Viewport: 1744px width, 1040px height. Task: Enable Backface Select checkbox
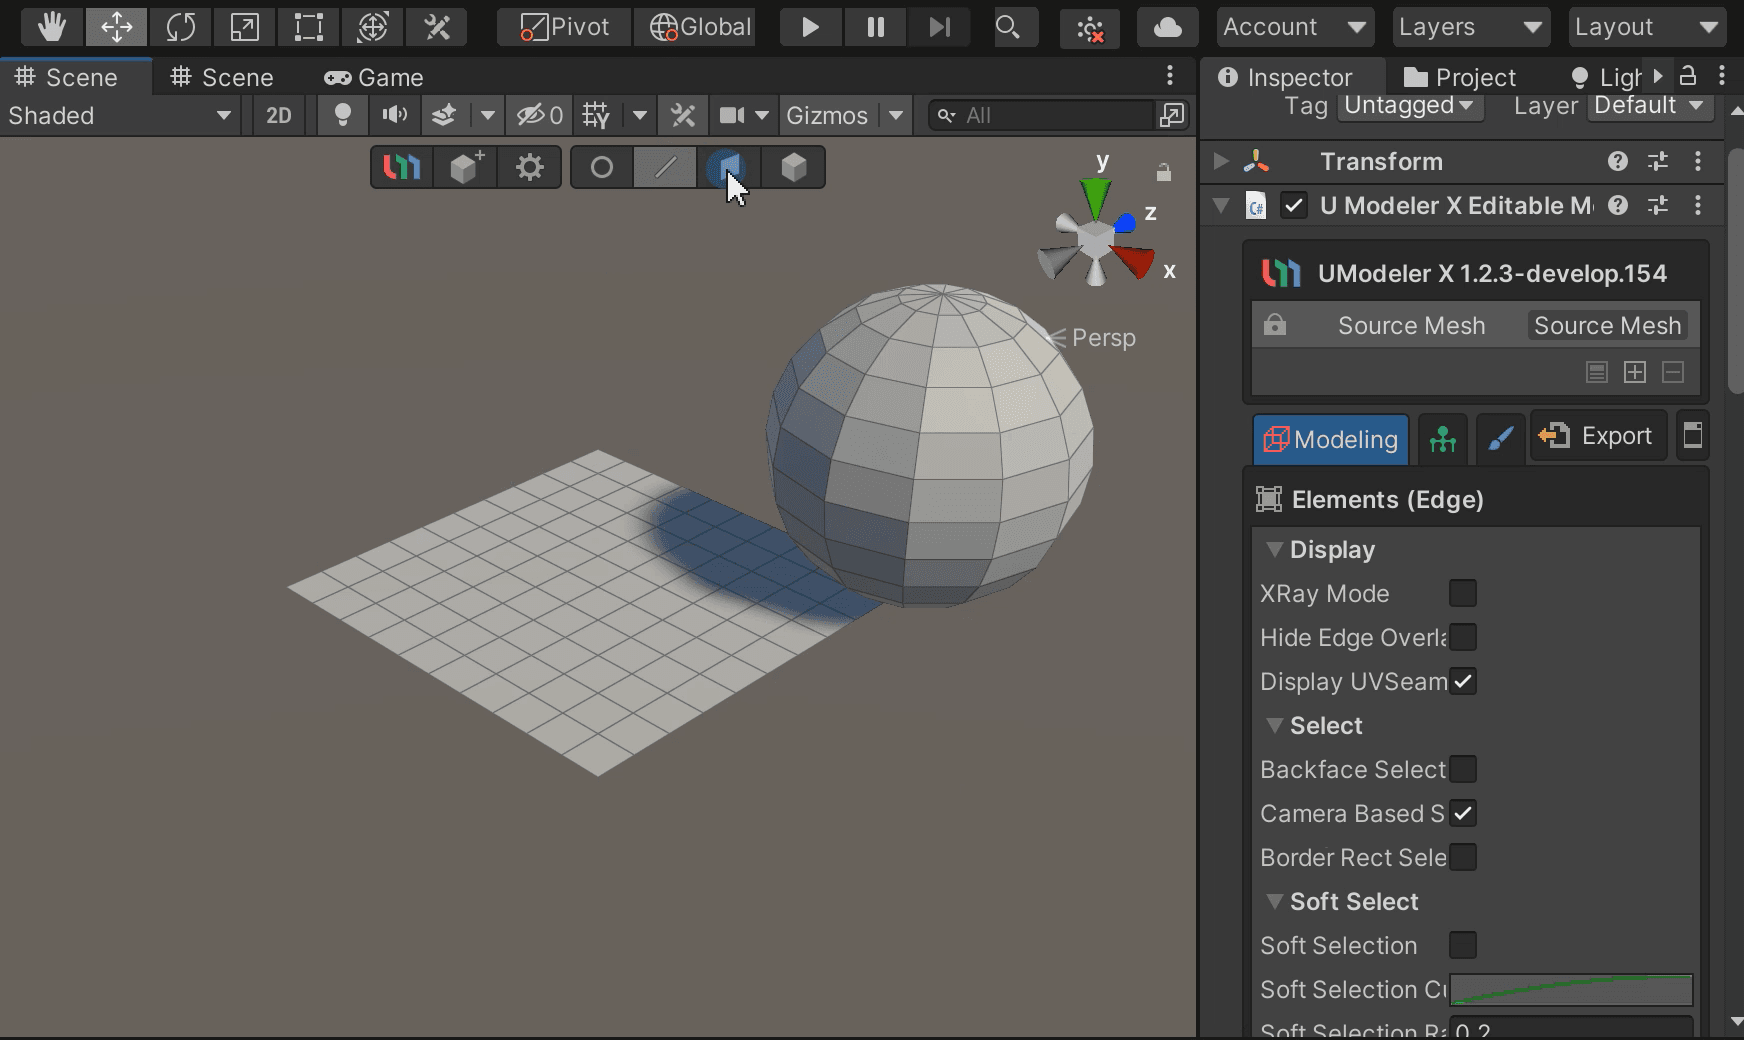click(x=1462, y=769)
